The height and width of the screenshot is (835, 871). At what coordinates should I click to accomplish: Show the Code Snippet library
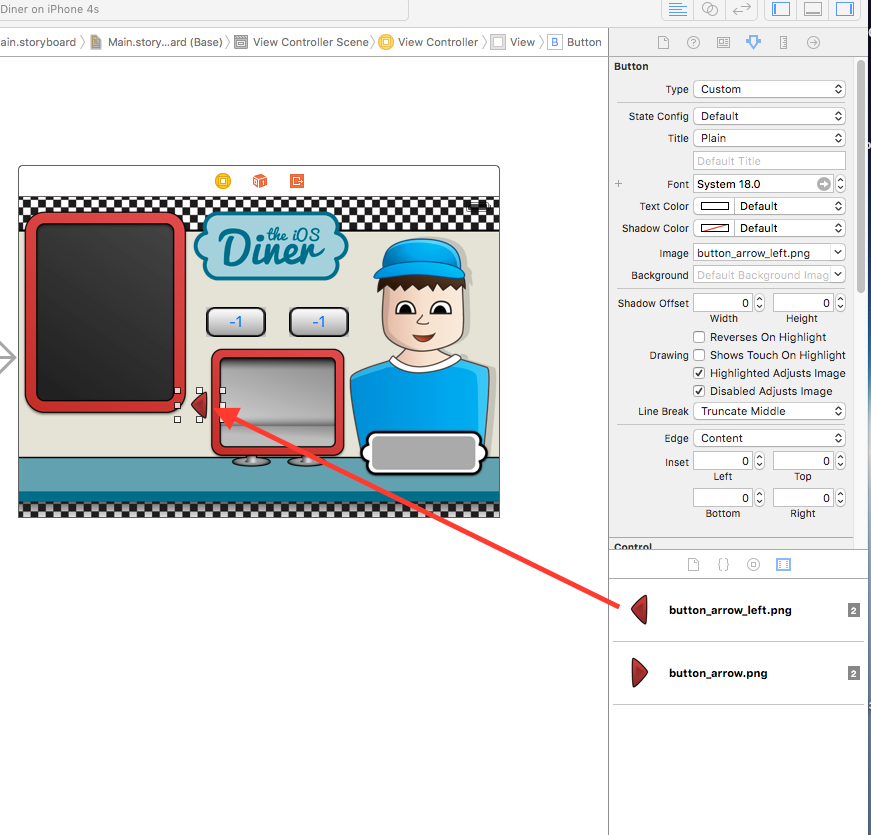point(723,565)
